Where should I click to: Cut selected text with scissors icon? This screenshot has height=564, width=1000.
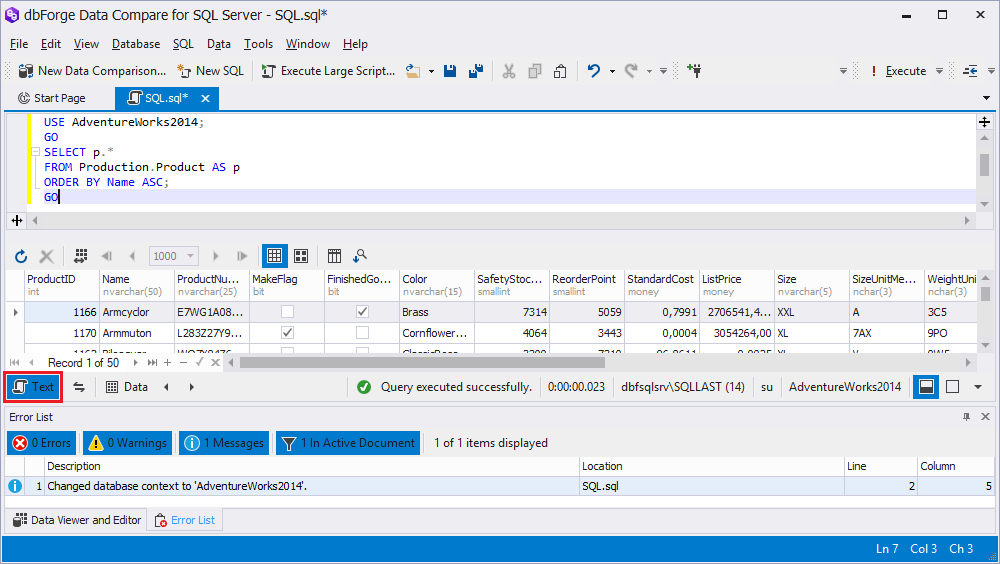509,71
